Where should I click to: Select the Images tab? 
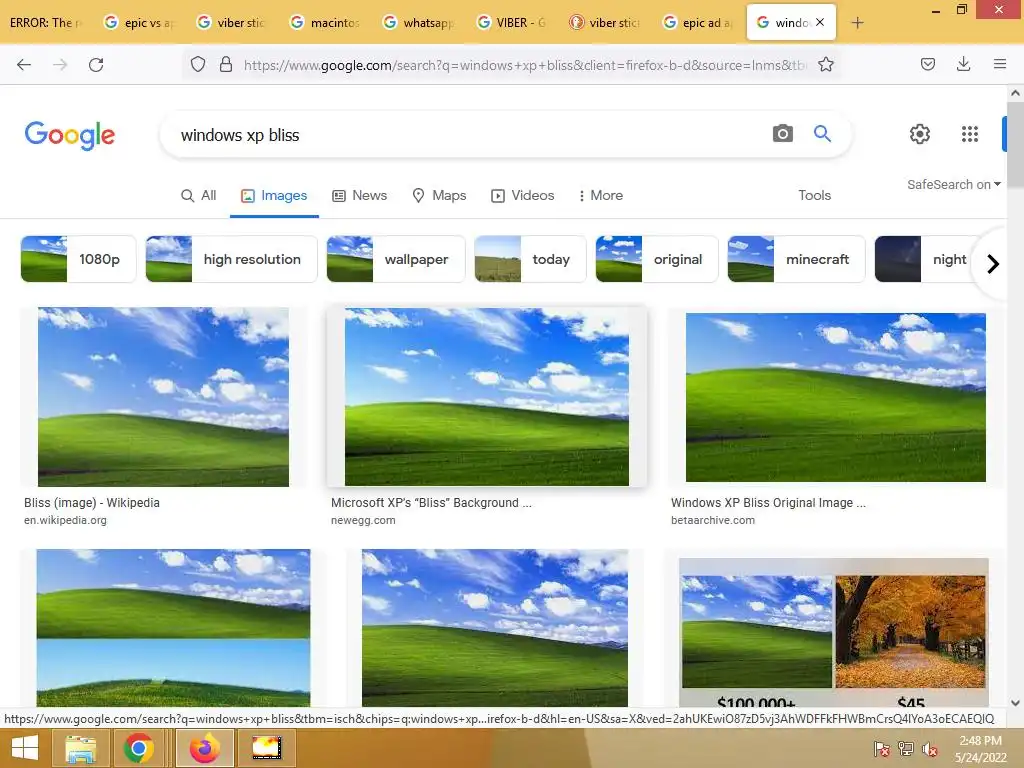(x=274, y=195)
